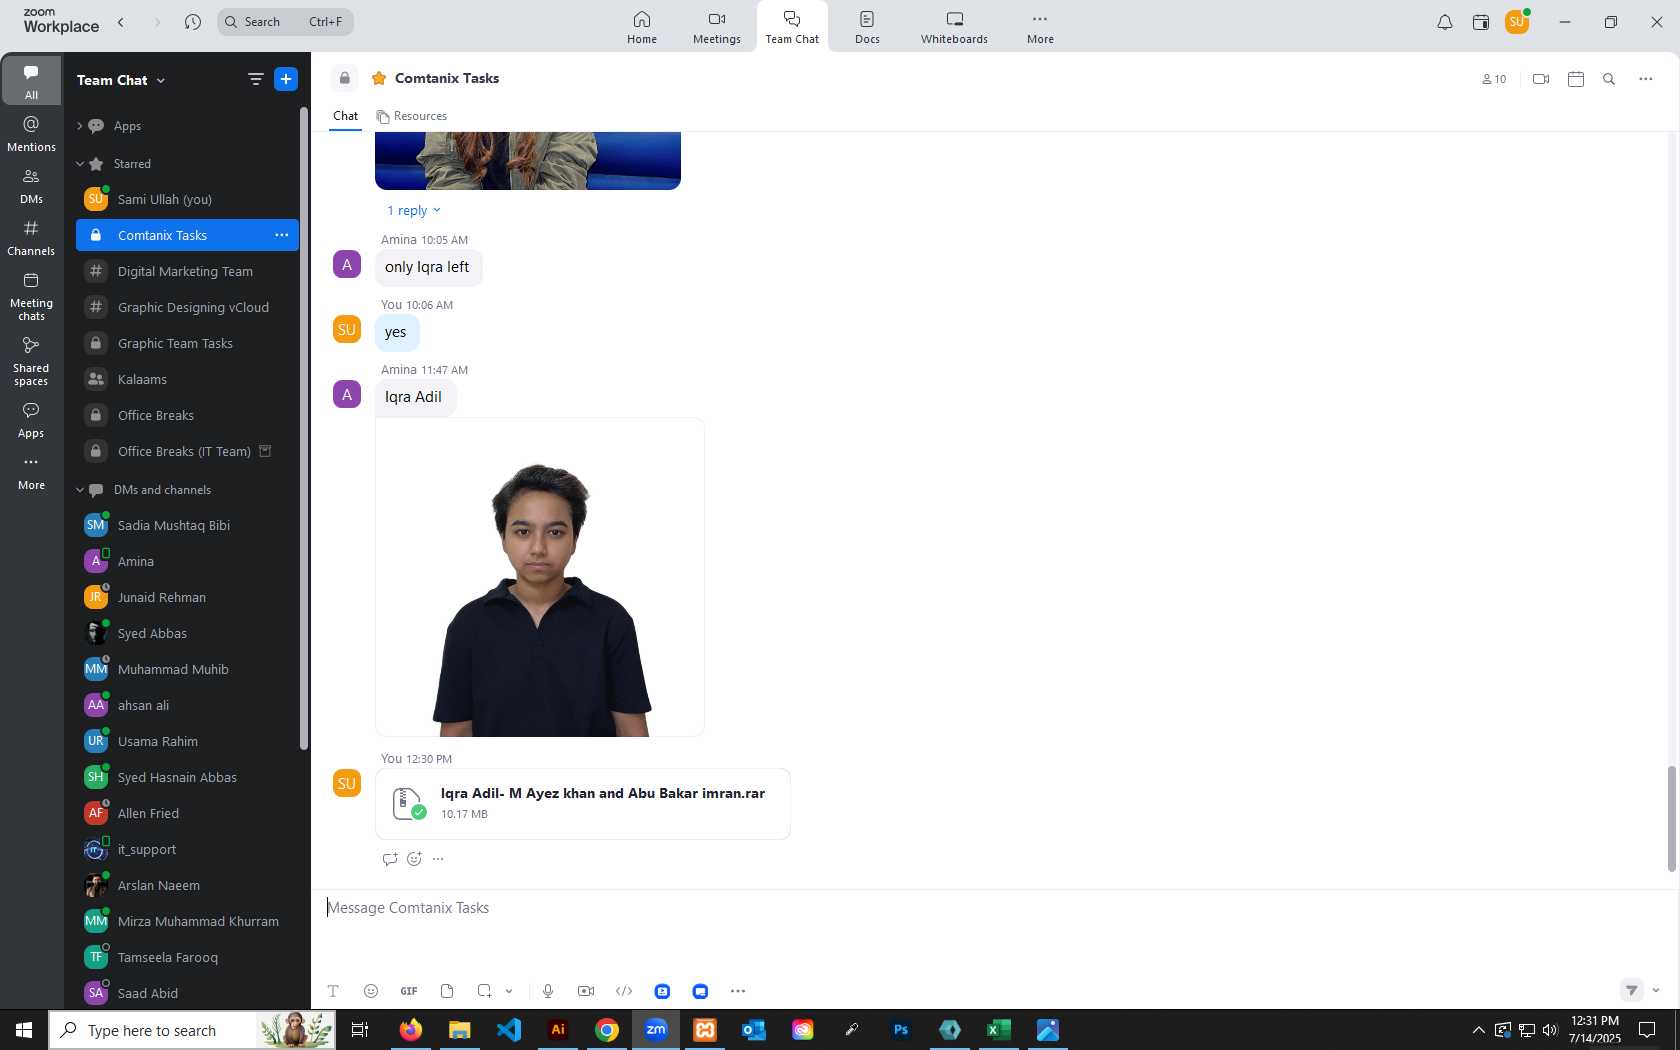Viewport: 1680px width, 1050px height.
Task: Open the More menu in the top navigation
Action: [1040, 27]
